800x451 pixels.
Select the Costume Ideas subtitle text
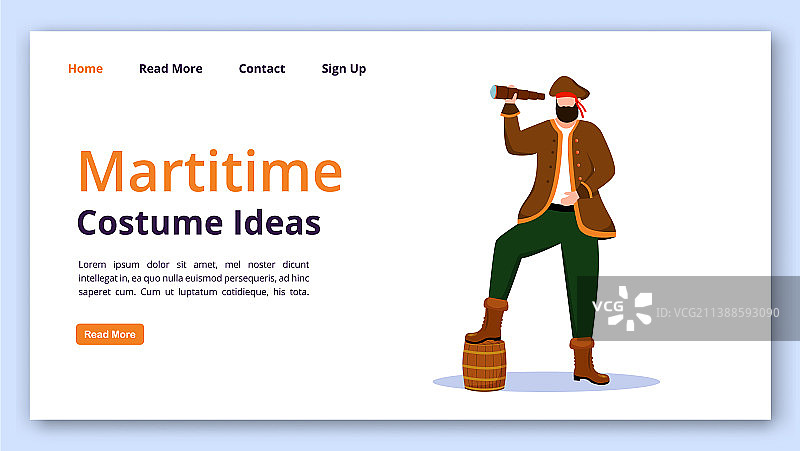pos(199,222)
